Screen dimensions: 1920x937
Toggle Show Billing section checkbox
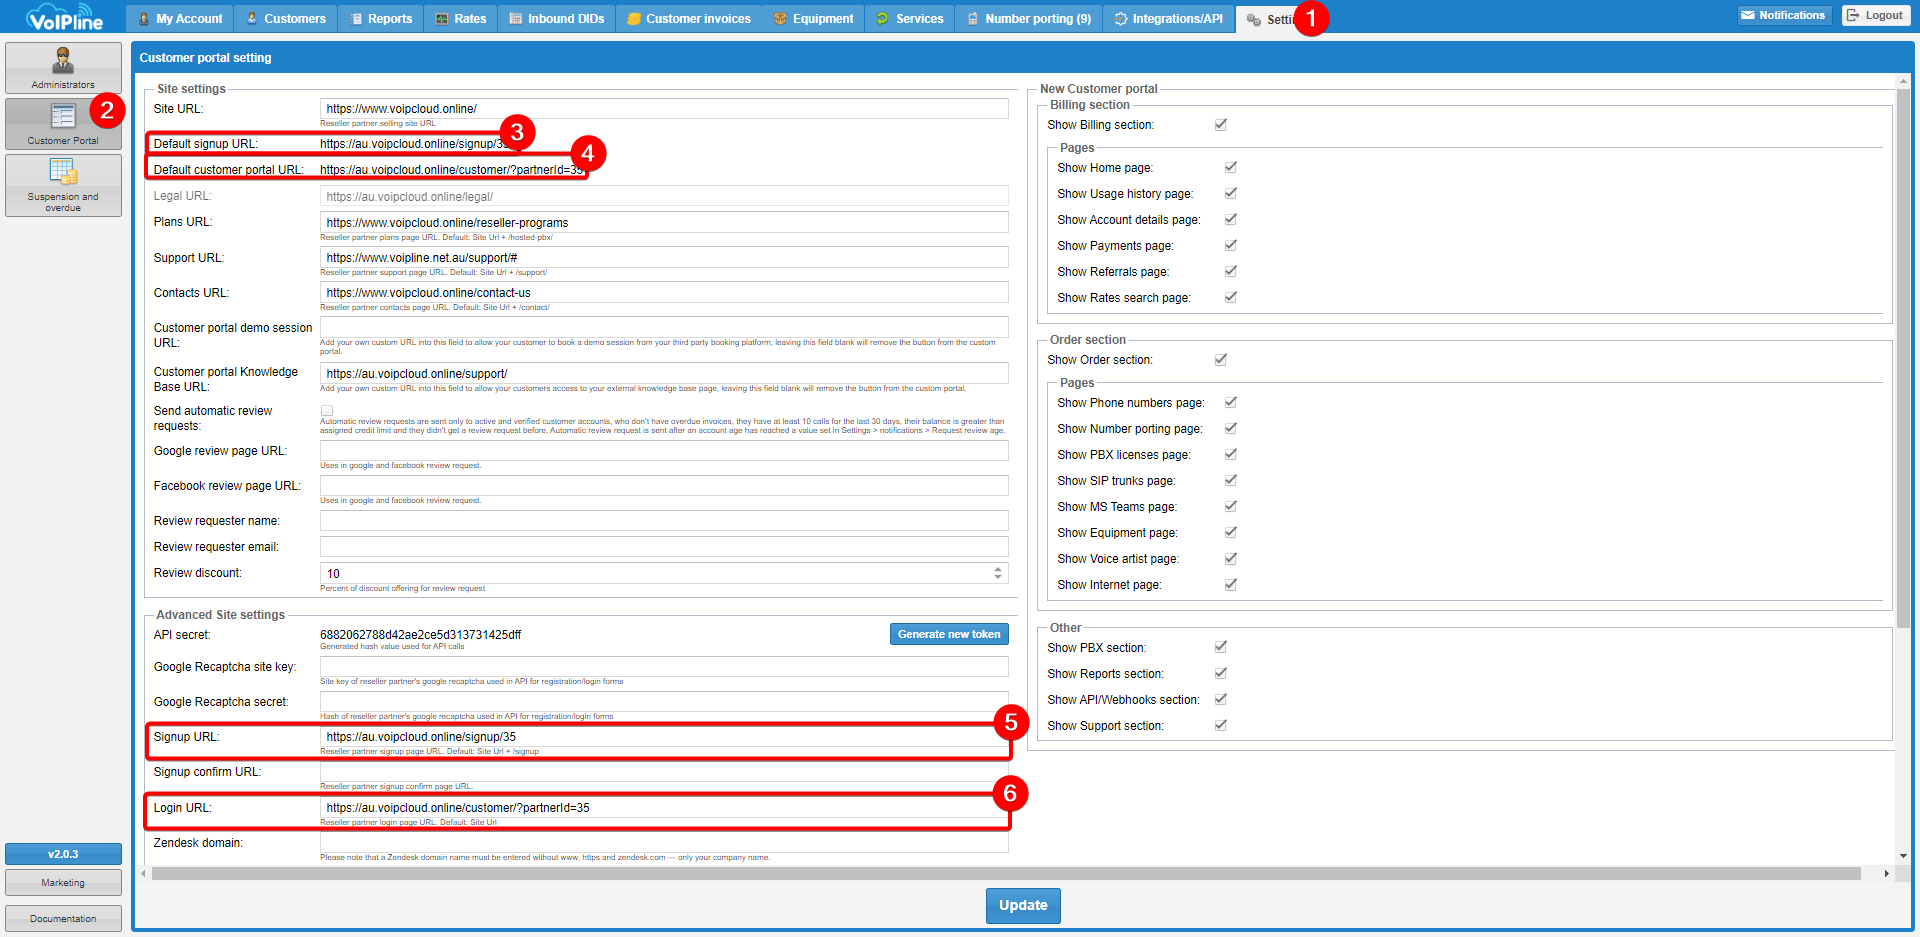1221,125
